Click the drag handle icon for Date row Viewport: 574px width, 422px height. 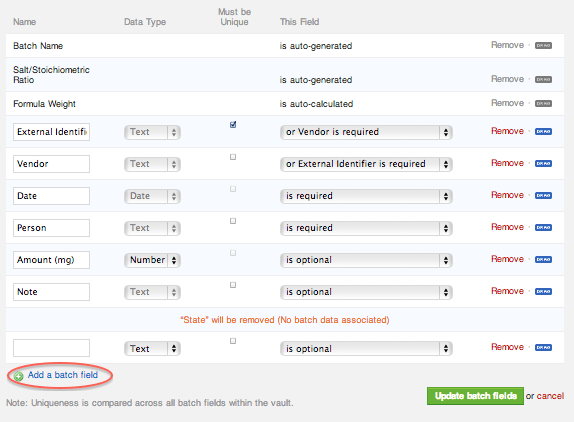pyautogui.click(x=543, y=195)
